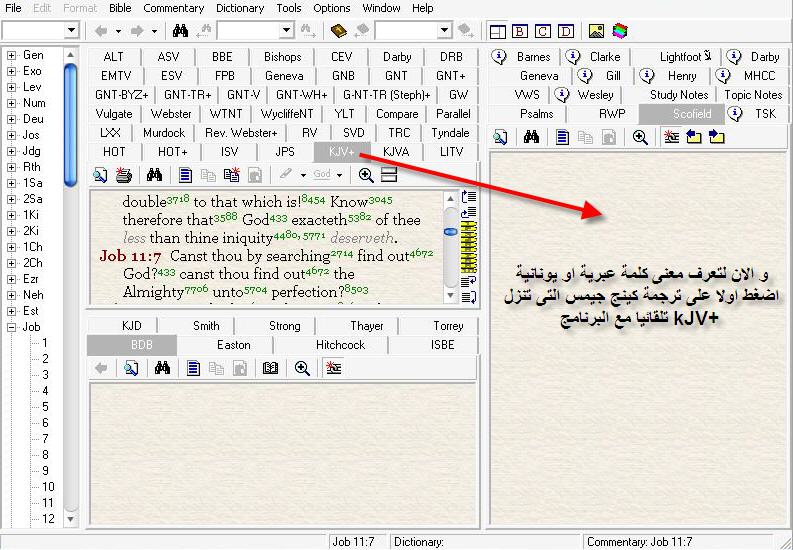The image size is (793, 550).
Task: Open the Options menu
Action: click(332, 8)
